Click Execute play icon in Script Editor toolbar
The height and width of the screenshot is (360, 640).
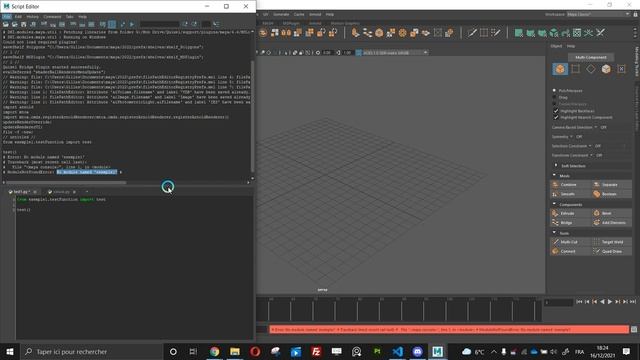click(x=131, y=24)
